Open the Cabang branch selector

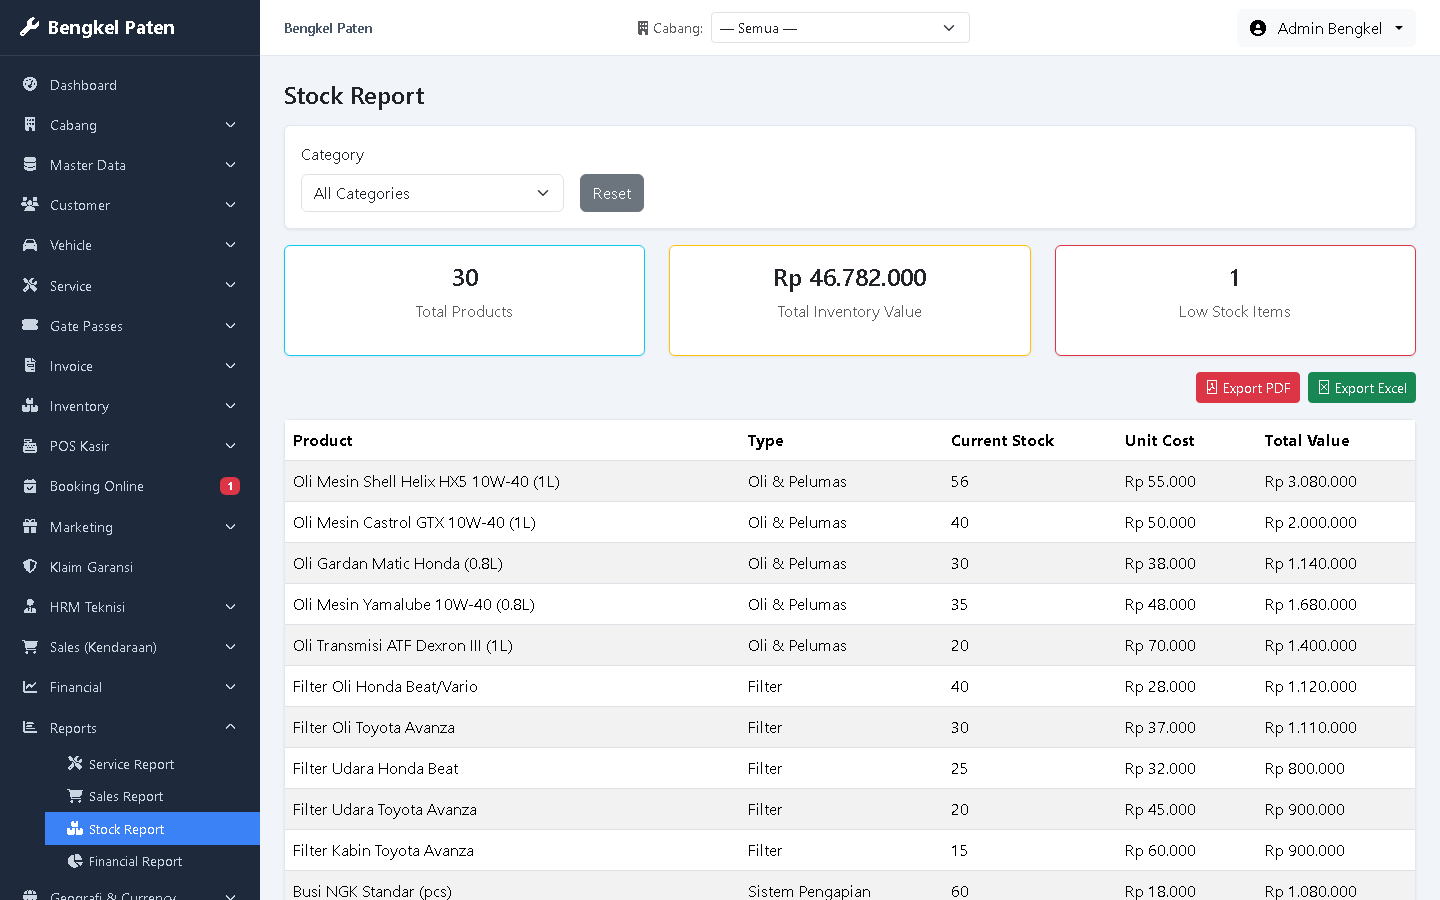pyautogui.click(x=840, y=28)
